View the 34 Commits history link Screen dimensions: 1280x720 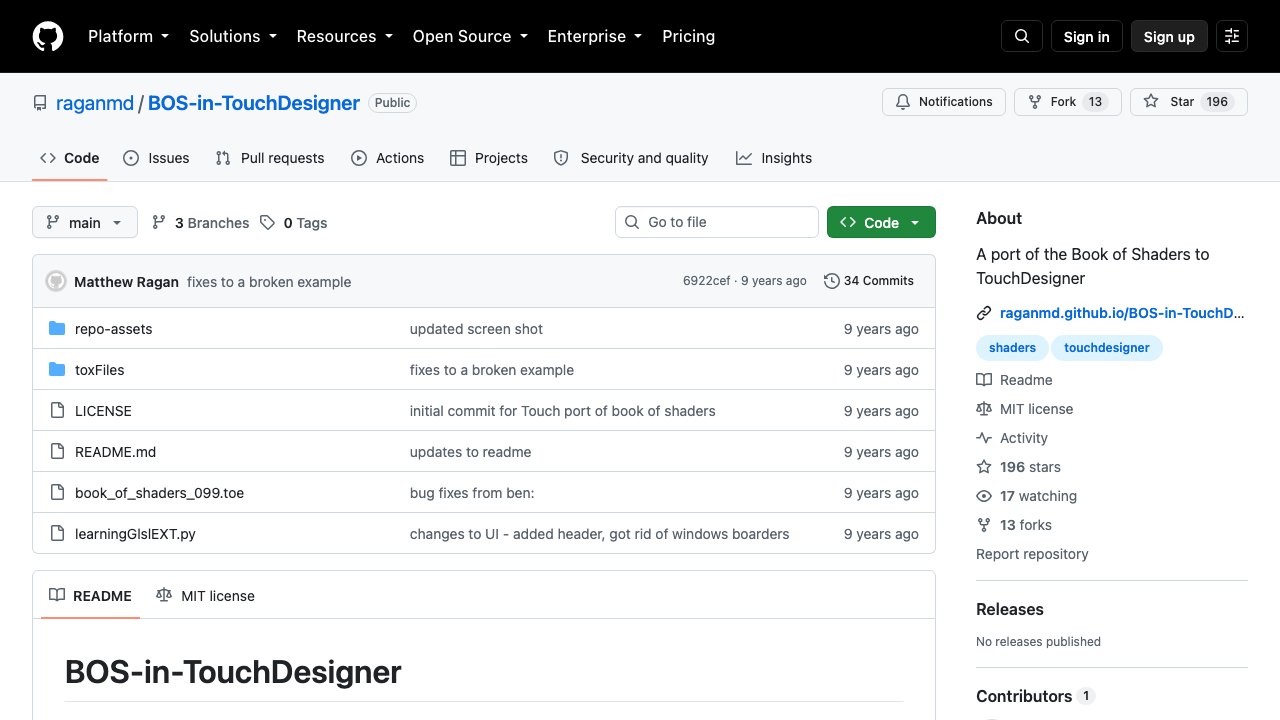(x=869, y=281)
